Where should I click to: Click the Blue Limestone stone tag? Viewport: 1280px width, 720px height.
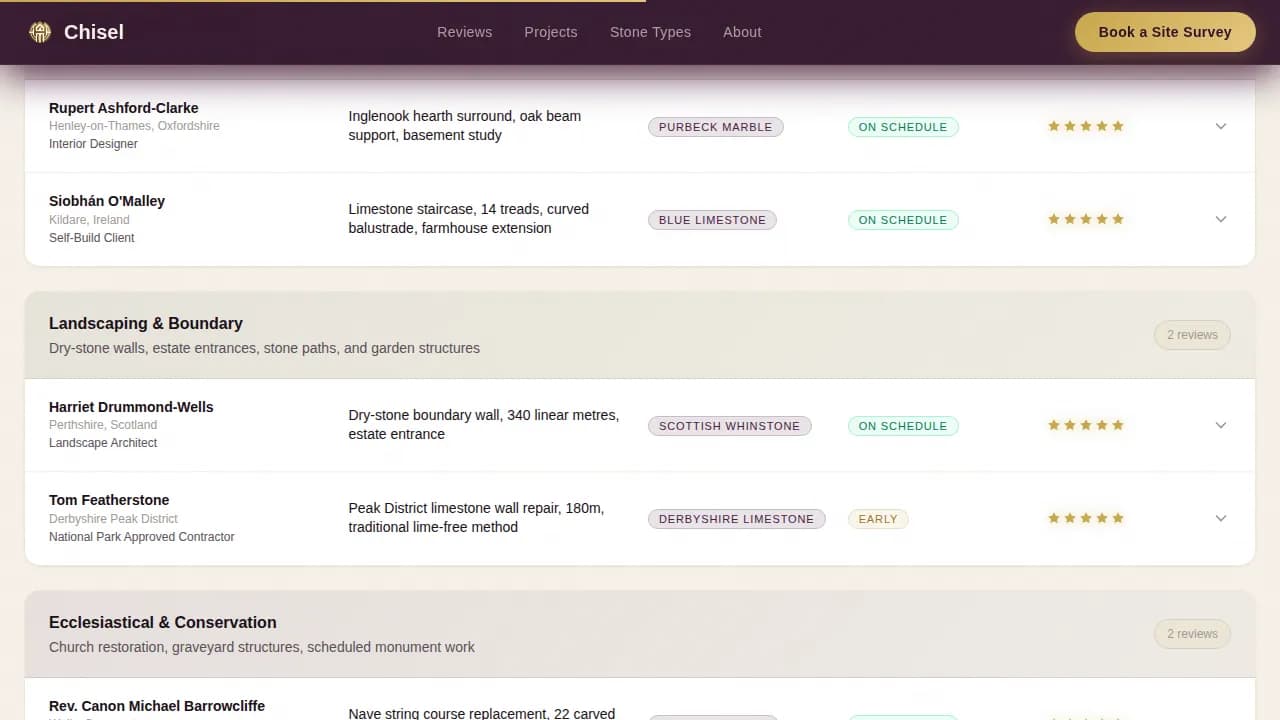coord(712,220)
